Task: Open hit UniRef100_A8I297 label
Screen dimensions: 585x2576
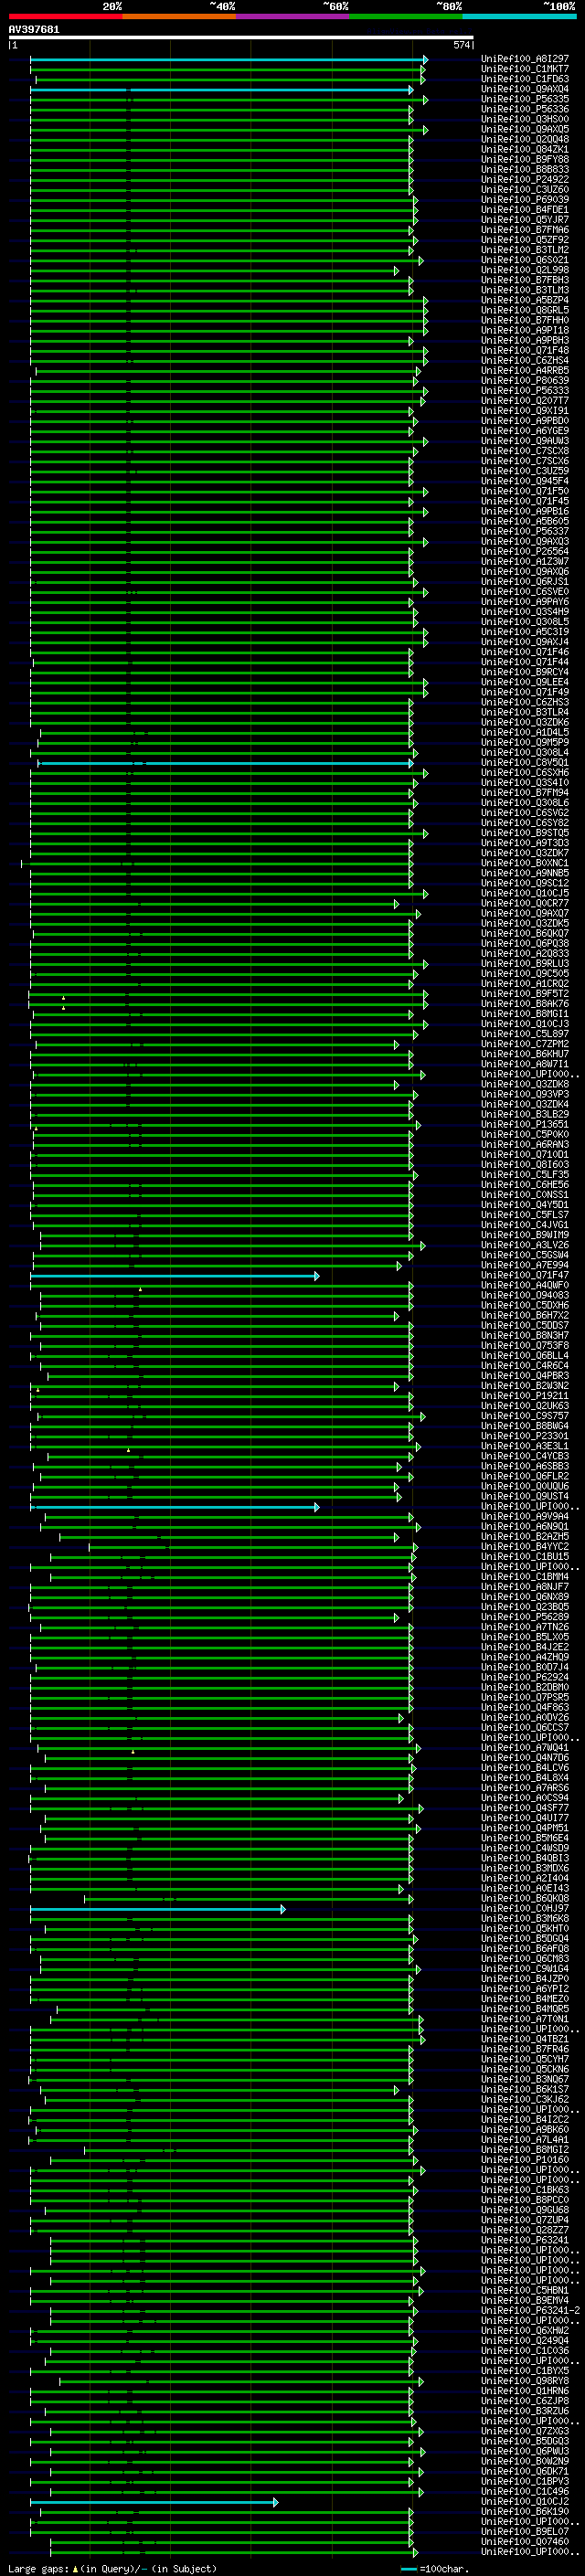Action: [525, 59]
